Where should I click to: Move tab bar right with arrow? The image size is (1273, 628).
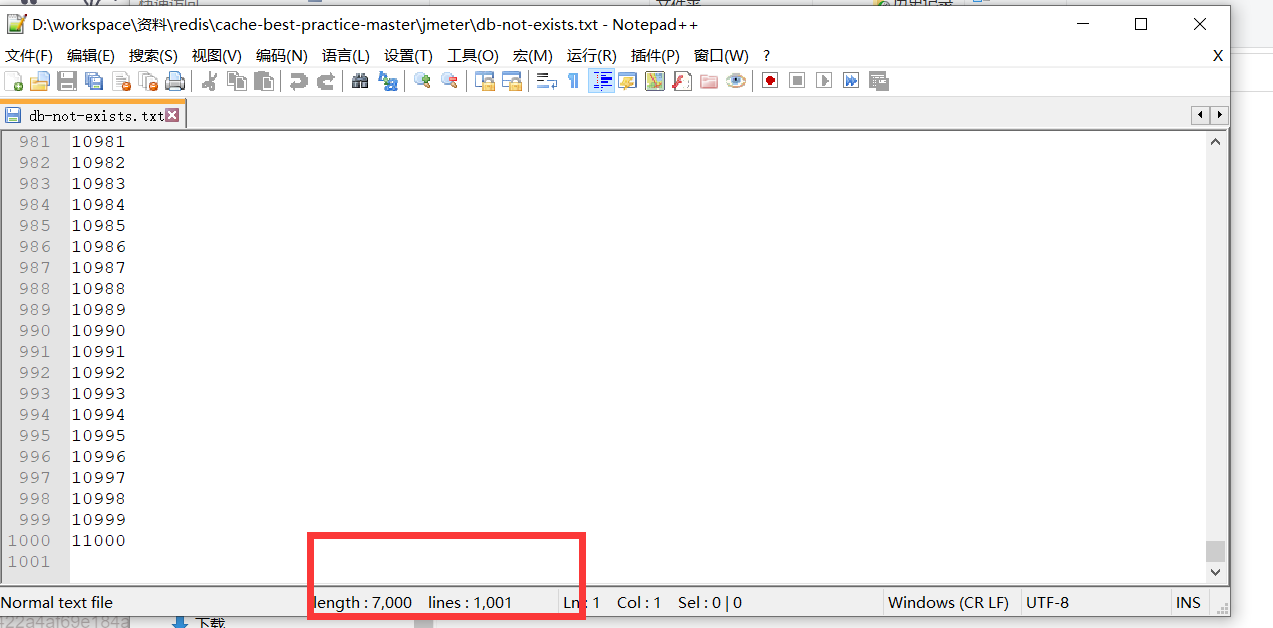coord(1219,116)
